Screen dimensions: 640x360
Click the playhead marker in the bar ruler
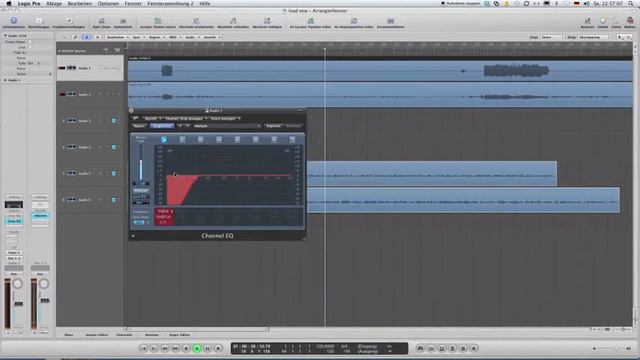pos(325,49)
